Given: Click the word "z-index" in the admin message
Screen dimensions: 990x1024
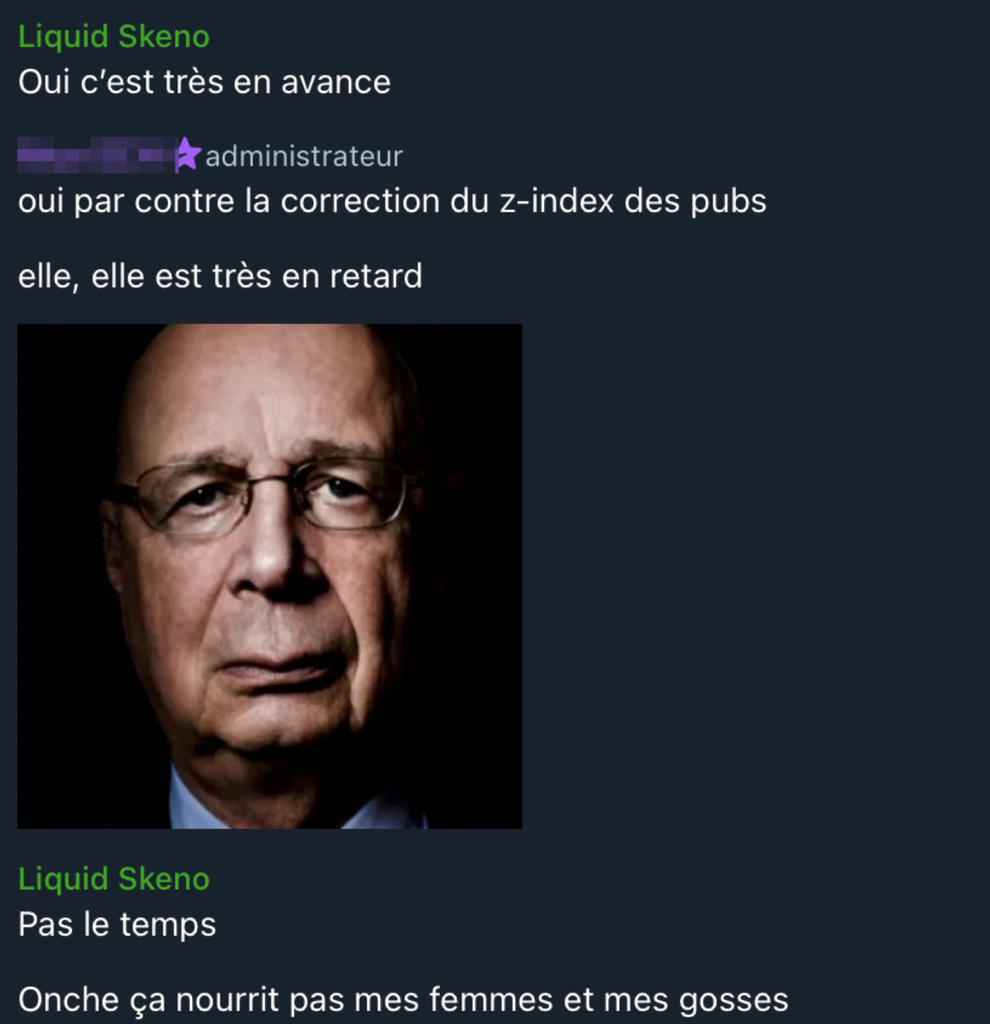Looking at the screenshot, I should point(556,201).
